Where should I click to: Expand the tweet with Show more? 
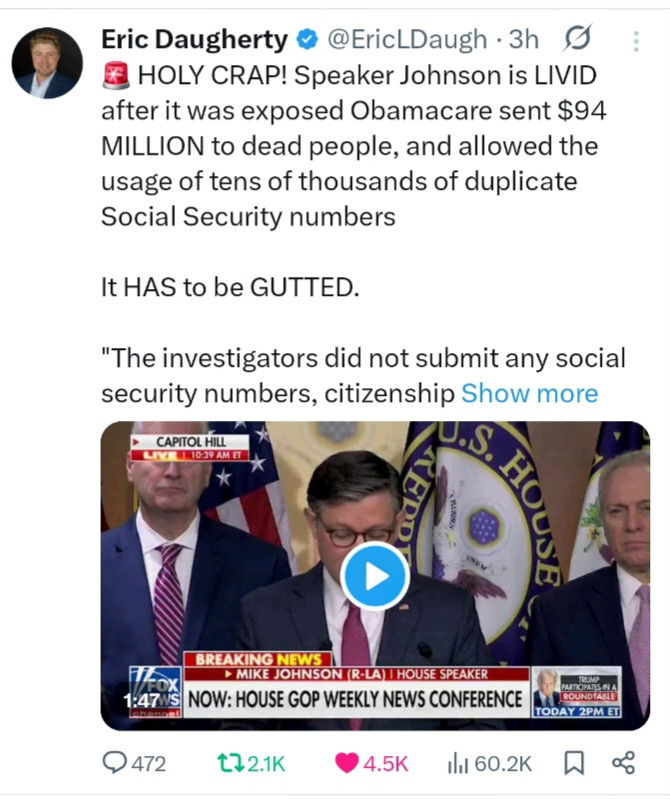[x=529, y=393]
